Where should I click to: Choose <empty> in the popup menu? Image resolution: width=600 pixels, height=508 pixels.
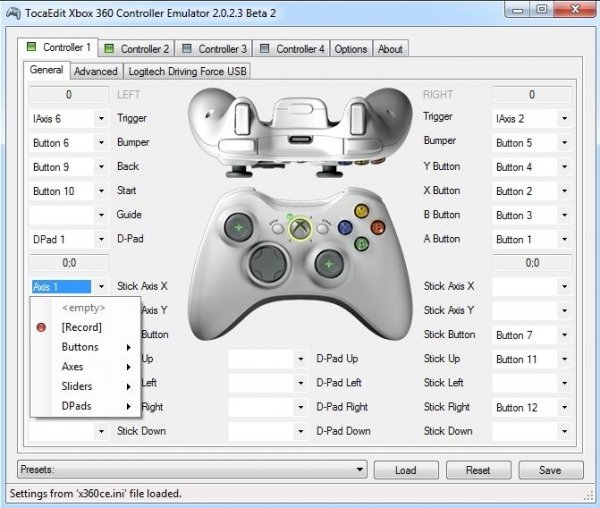85,308
